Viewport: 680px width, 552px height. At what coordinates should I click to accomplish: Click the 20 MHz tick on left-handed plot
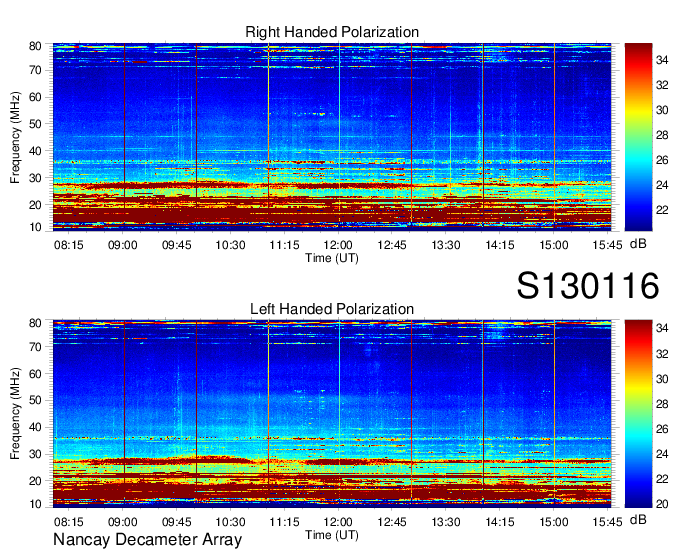[35, 481]
